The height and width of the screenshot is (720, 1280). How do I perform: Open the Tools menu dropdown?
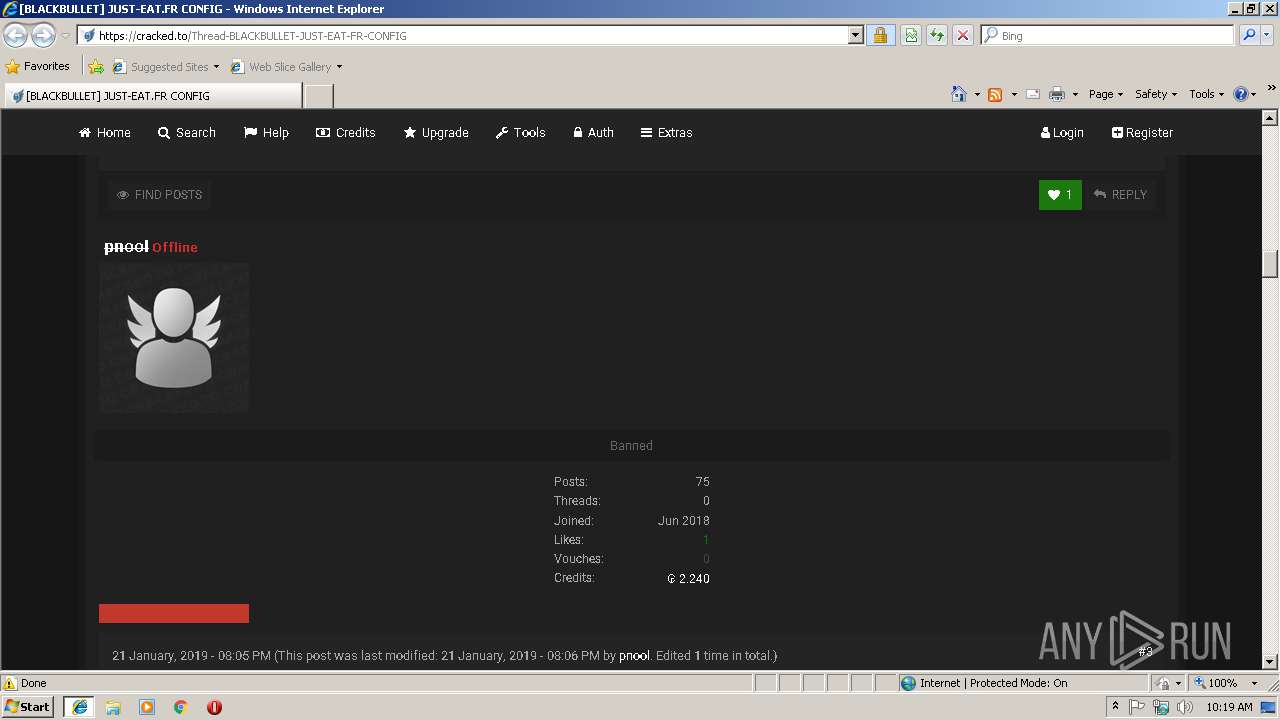click(1207, 94)
